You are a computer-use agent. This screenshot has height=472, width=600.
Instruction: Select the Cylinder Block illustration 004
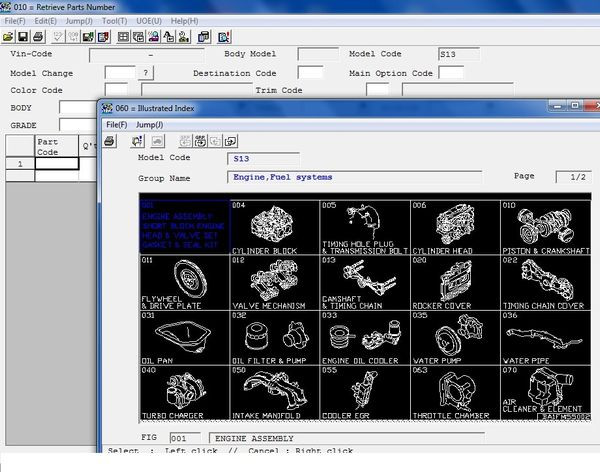click(274, 226)
